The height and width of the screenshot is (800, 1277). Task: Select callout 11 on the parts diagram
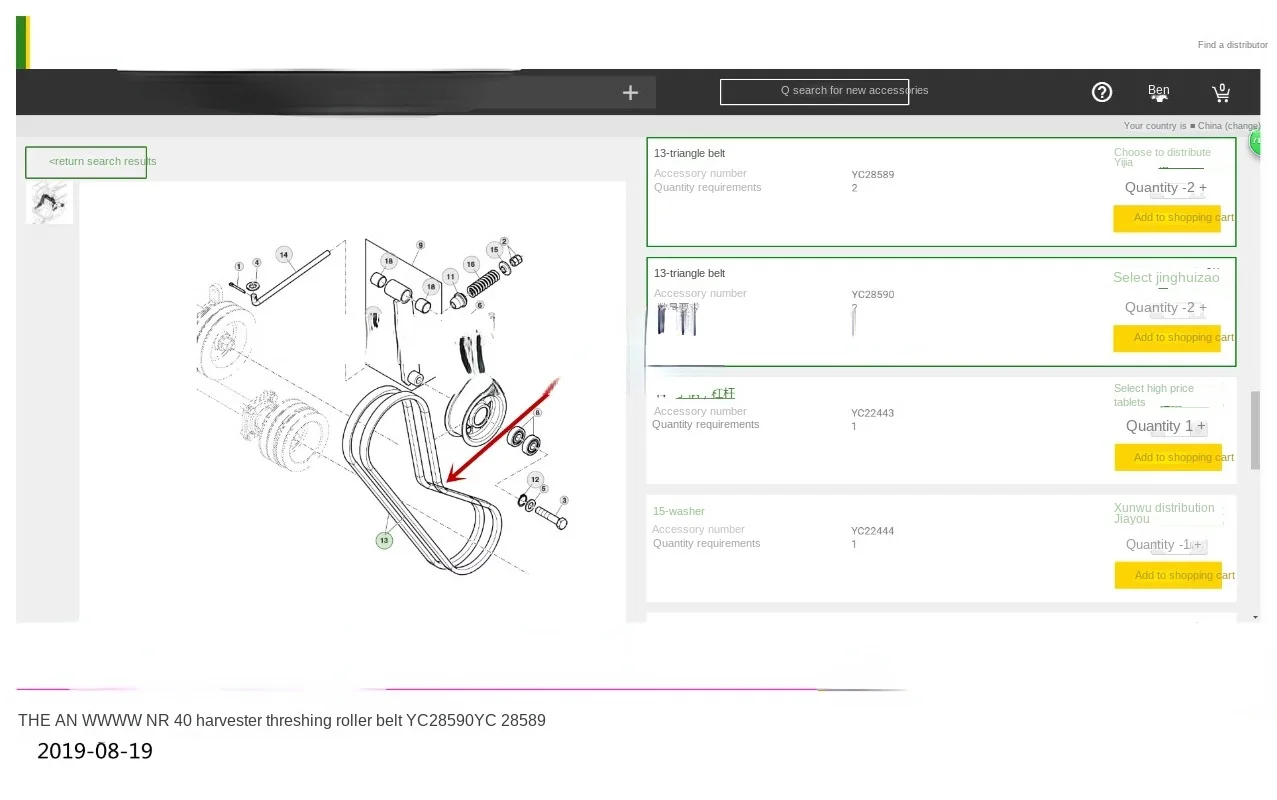tap(451, 277)
